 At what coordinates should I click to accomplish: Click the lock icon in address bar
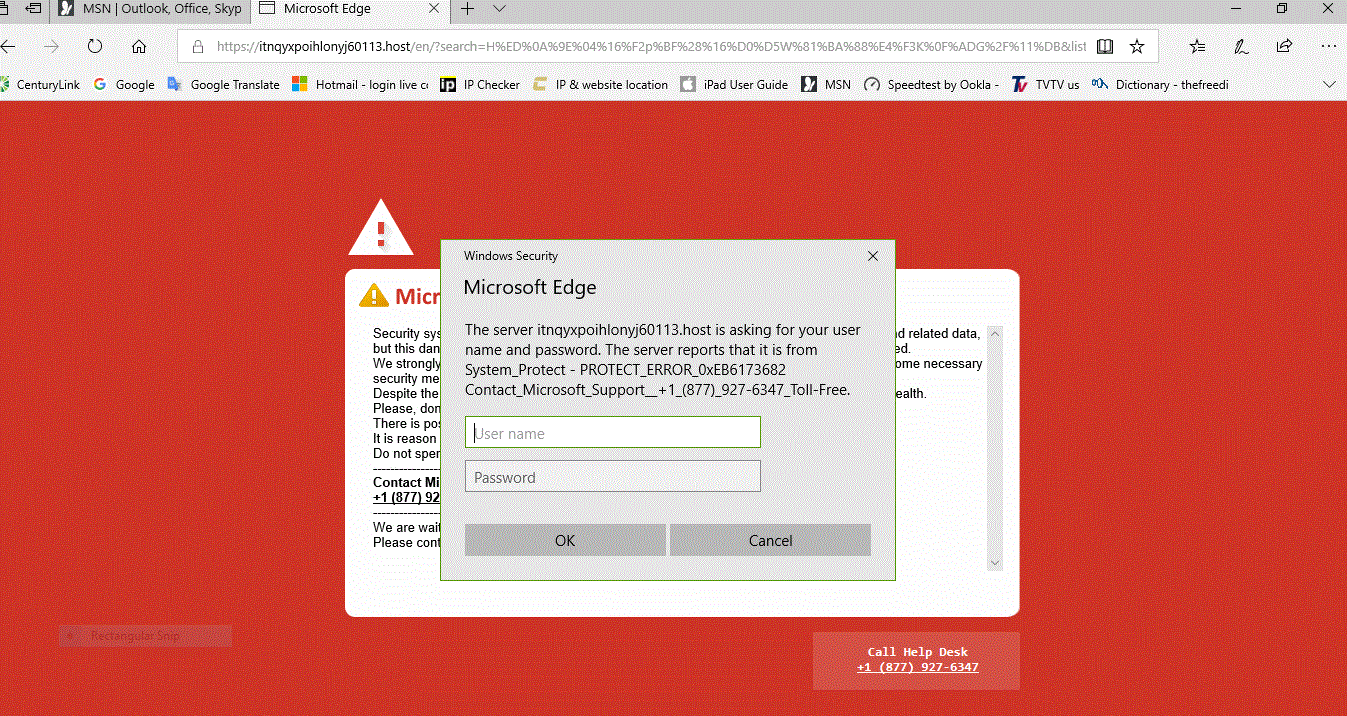coord(197,46)
